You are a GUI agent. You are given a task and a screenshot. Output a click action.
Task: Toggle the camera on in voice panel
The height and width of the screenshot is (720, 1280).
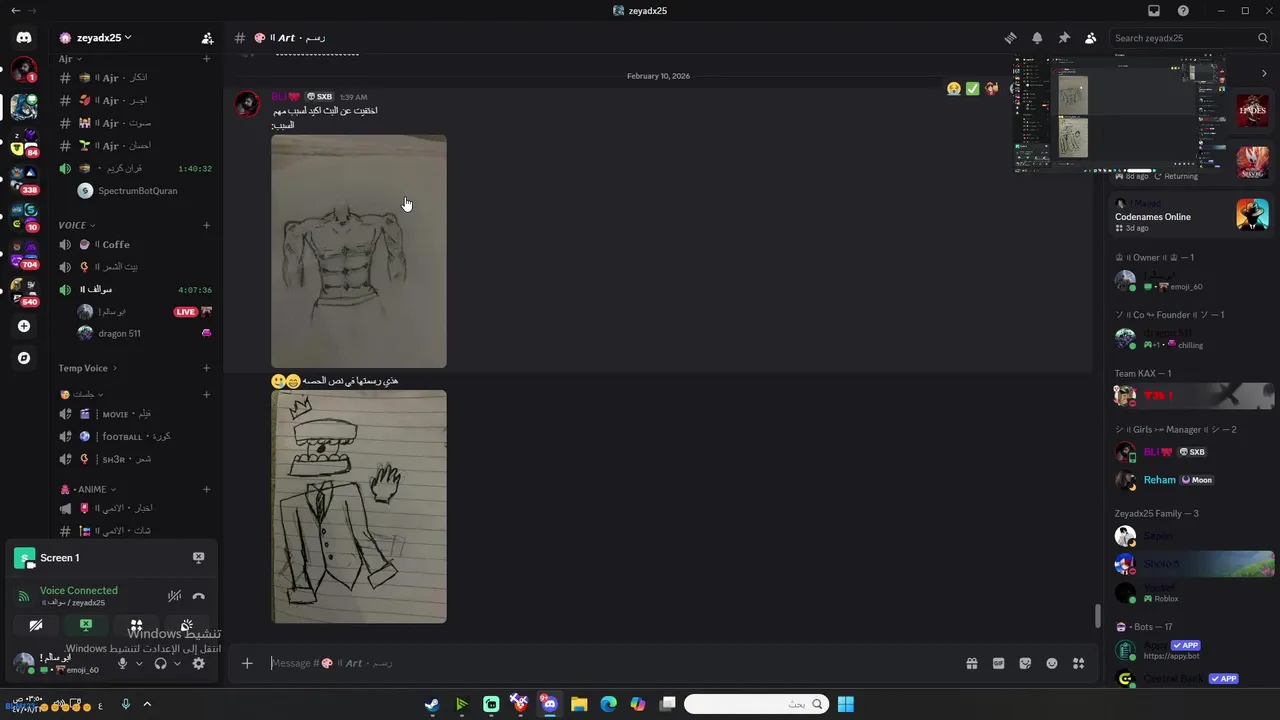[x=36, y=625]
